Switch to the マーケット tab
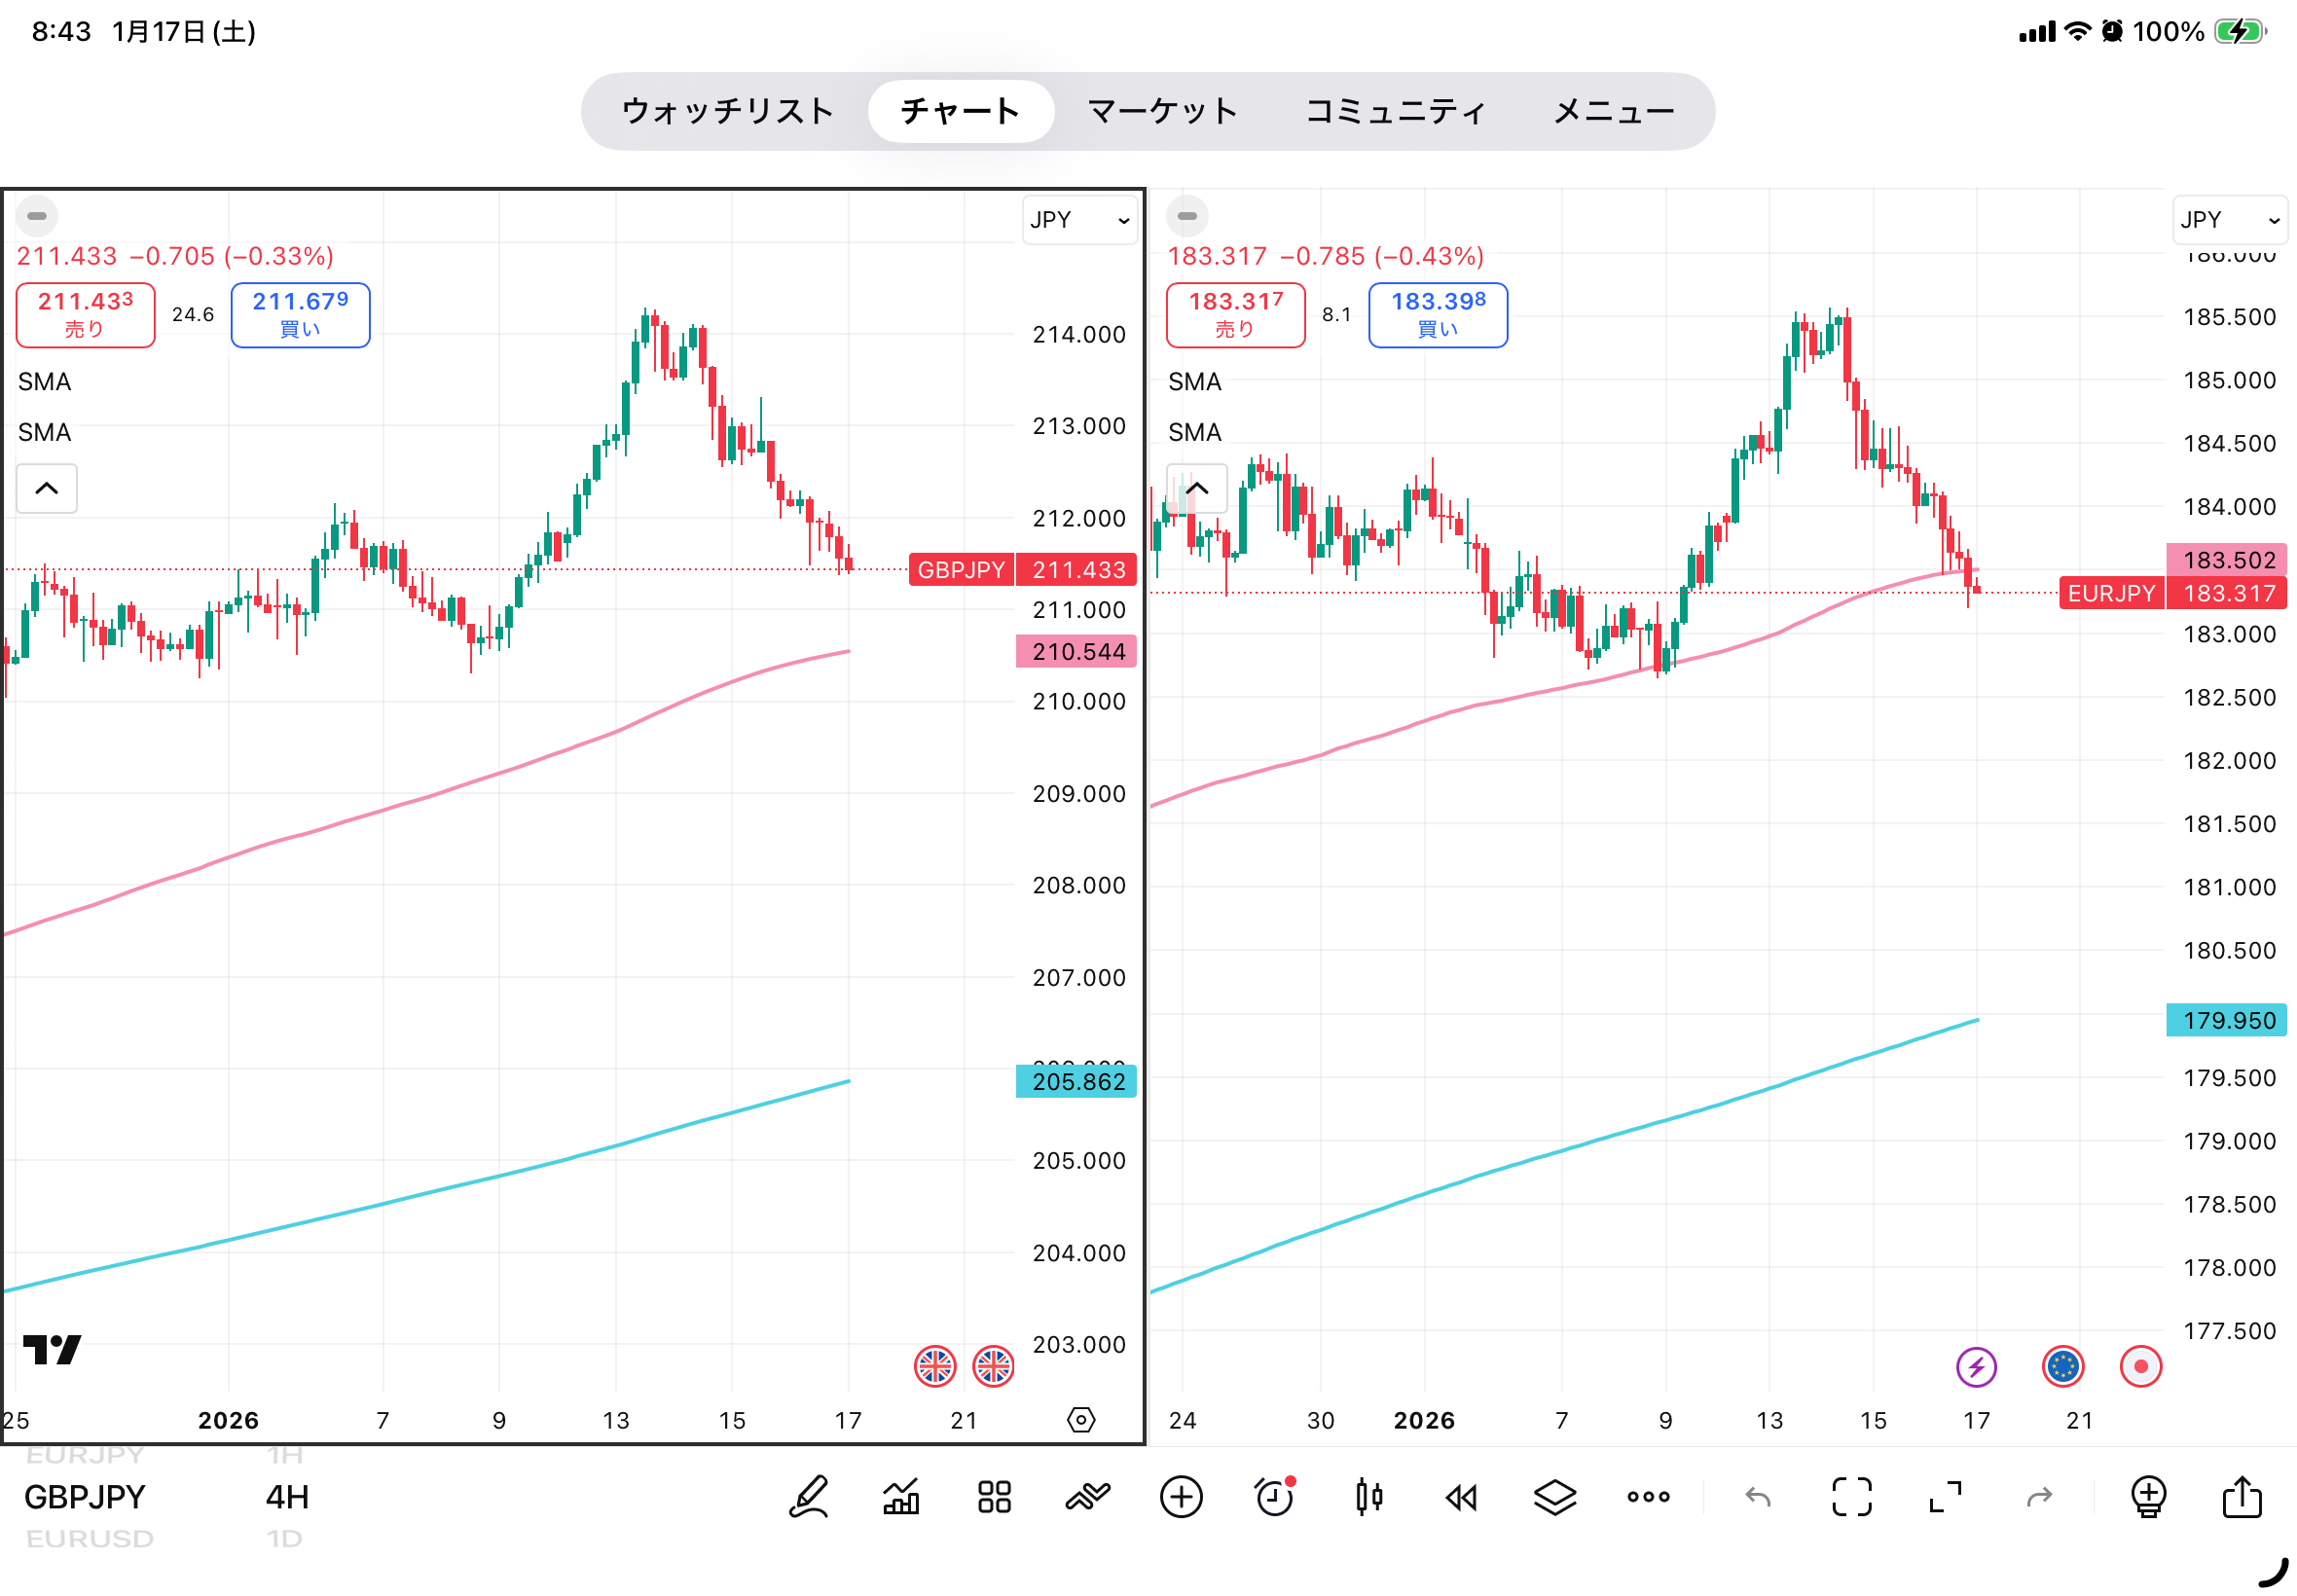 pos(1162,111)
